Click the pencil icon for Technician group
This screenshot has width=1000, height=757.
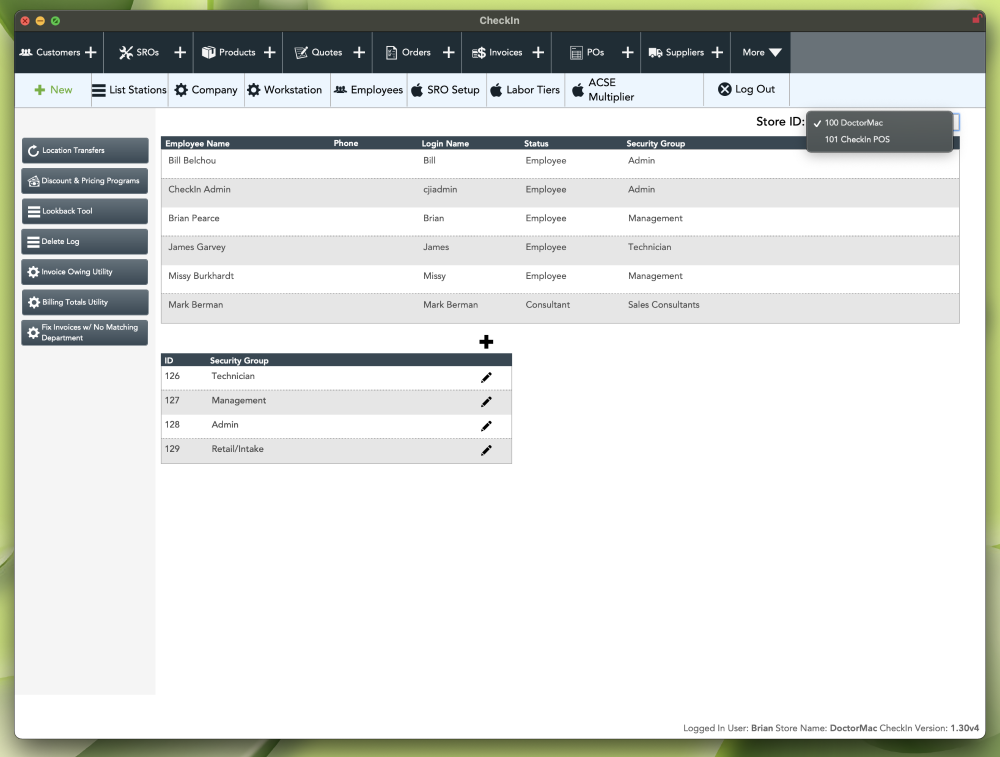[x=486, y=377]
